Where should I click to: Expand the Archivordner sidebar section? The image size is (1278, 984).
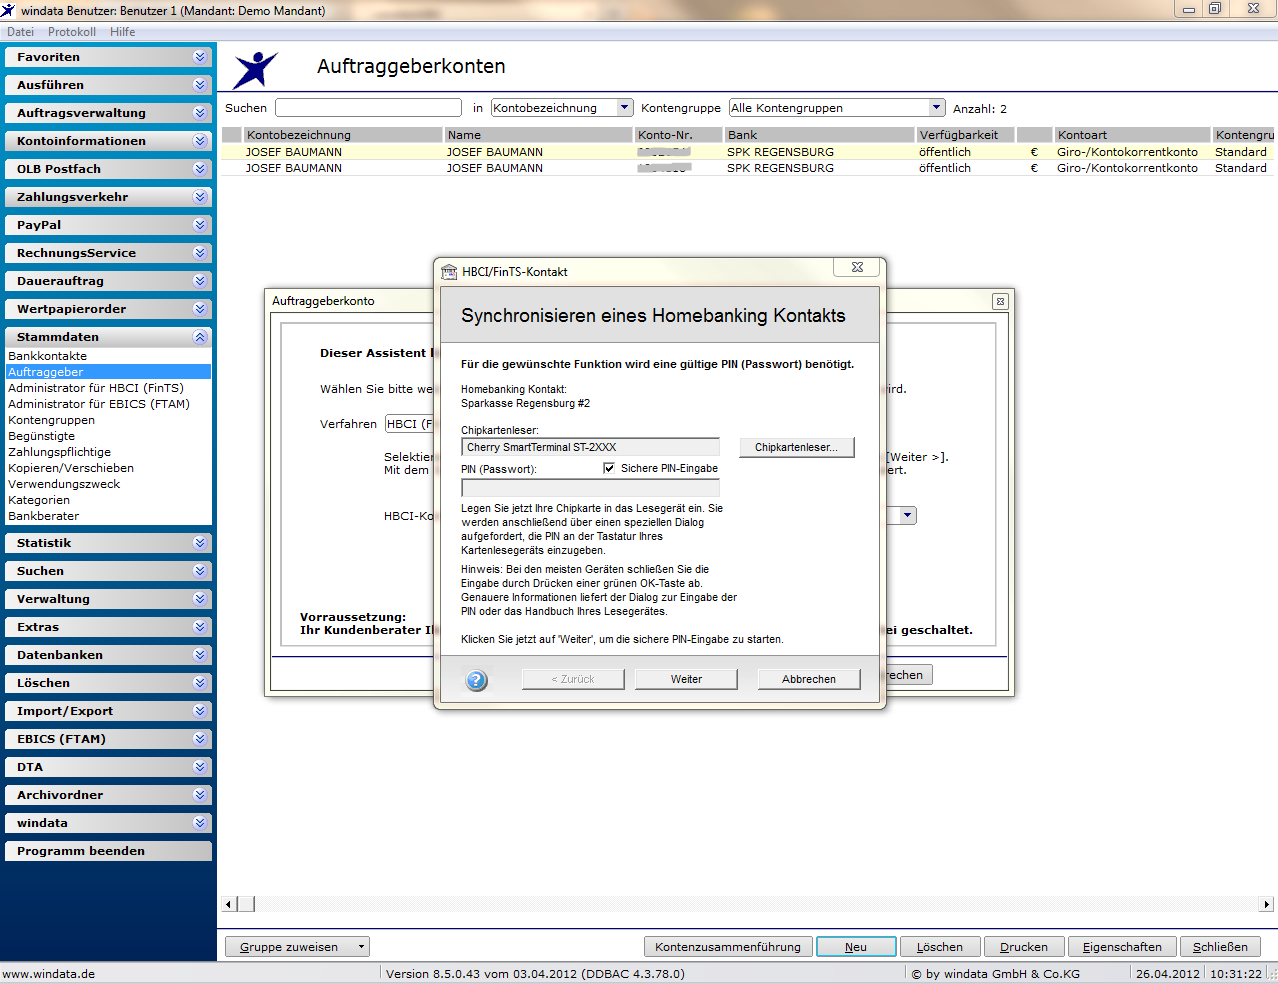(x=109, y=795)
